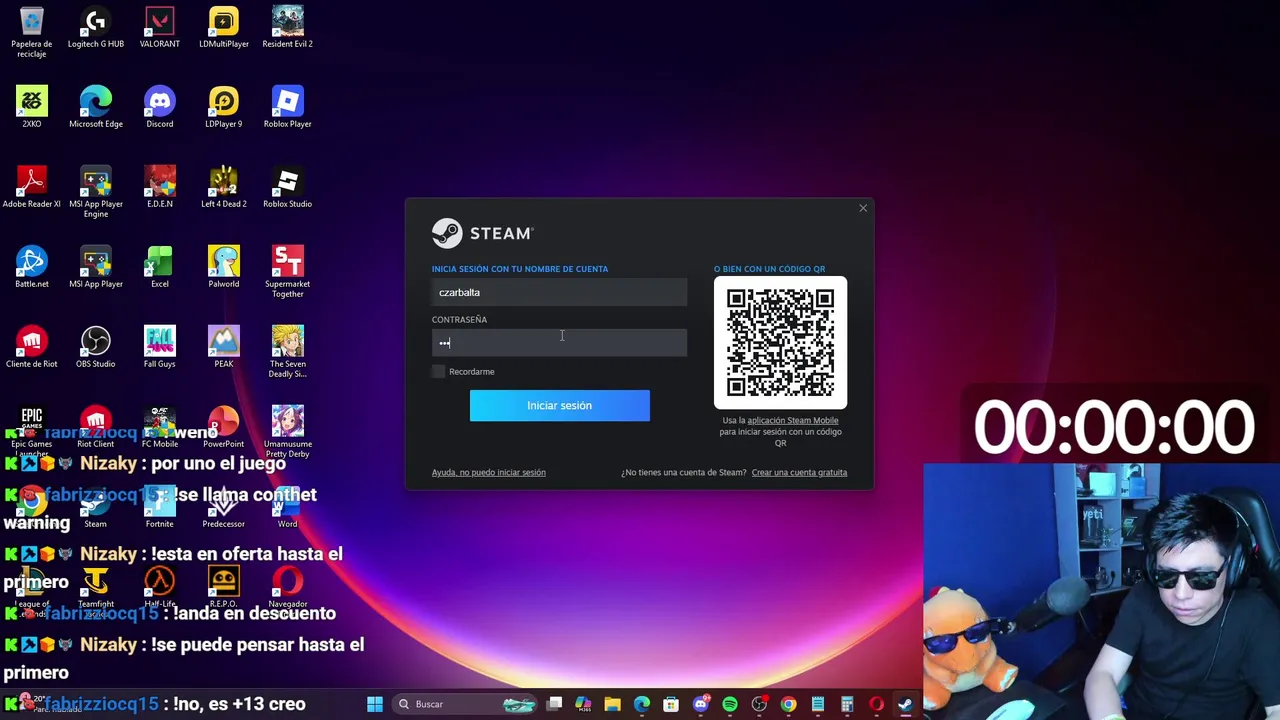This screenshot has width=1280, height=720.
Task: Select the PEAK desktop icon
Action: click(x=223, y=347)
